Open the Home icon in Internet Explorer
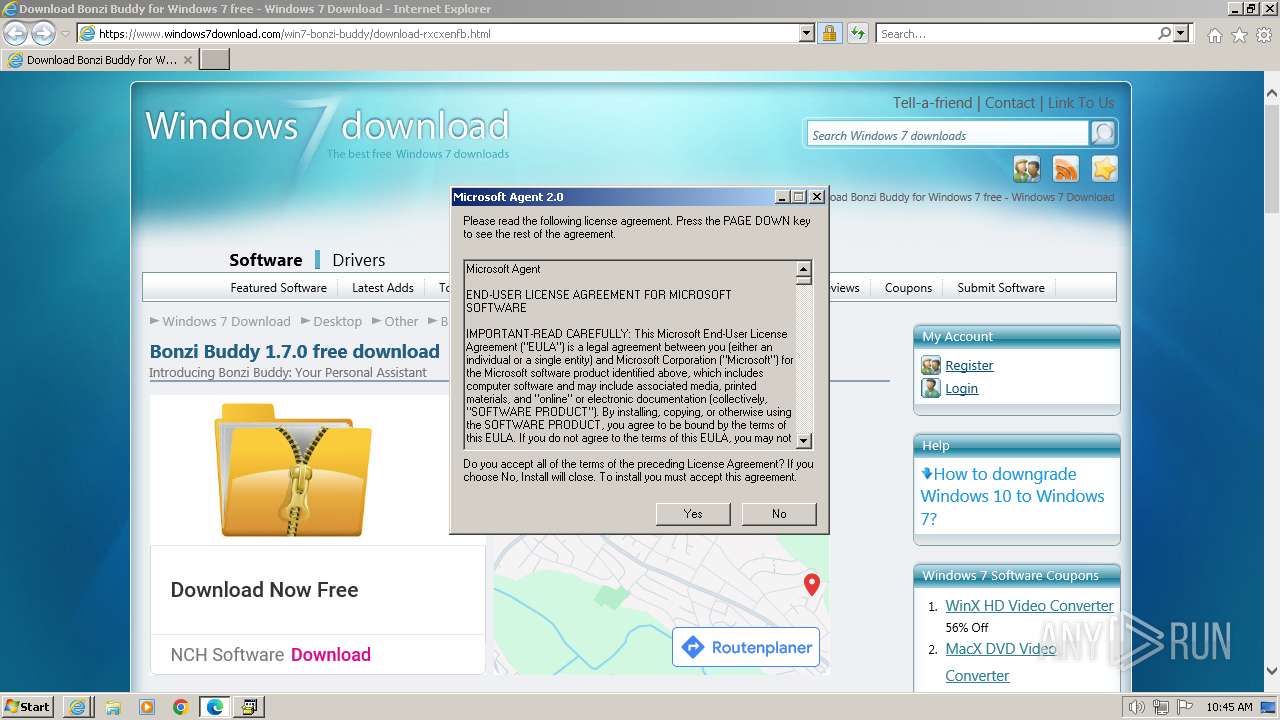This screenshot has width=1280, height=720. [1214, 35]
